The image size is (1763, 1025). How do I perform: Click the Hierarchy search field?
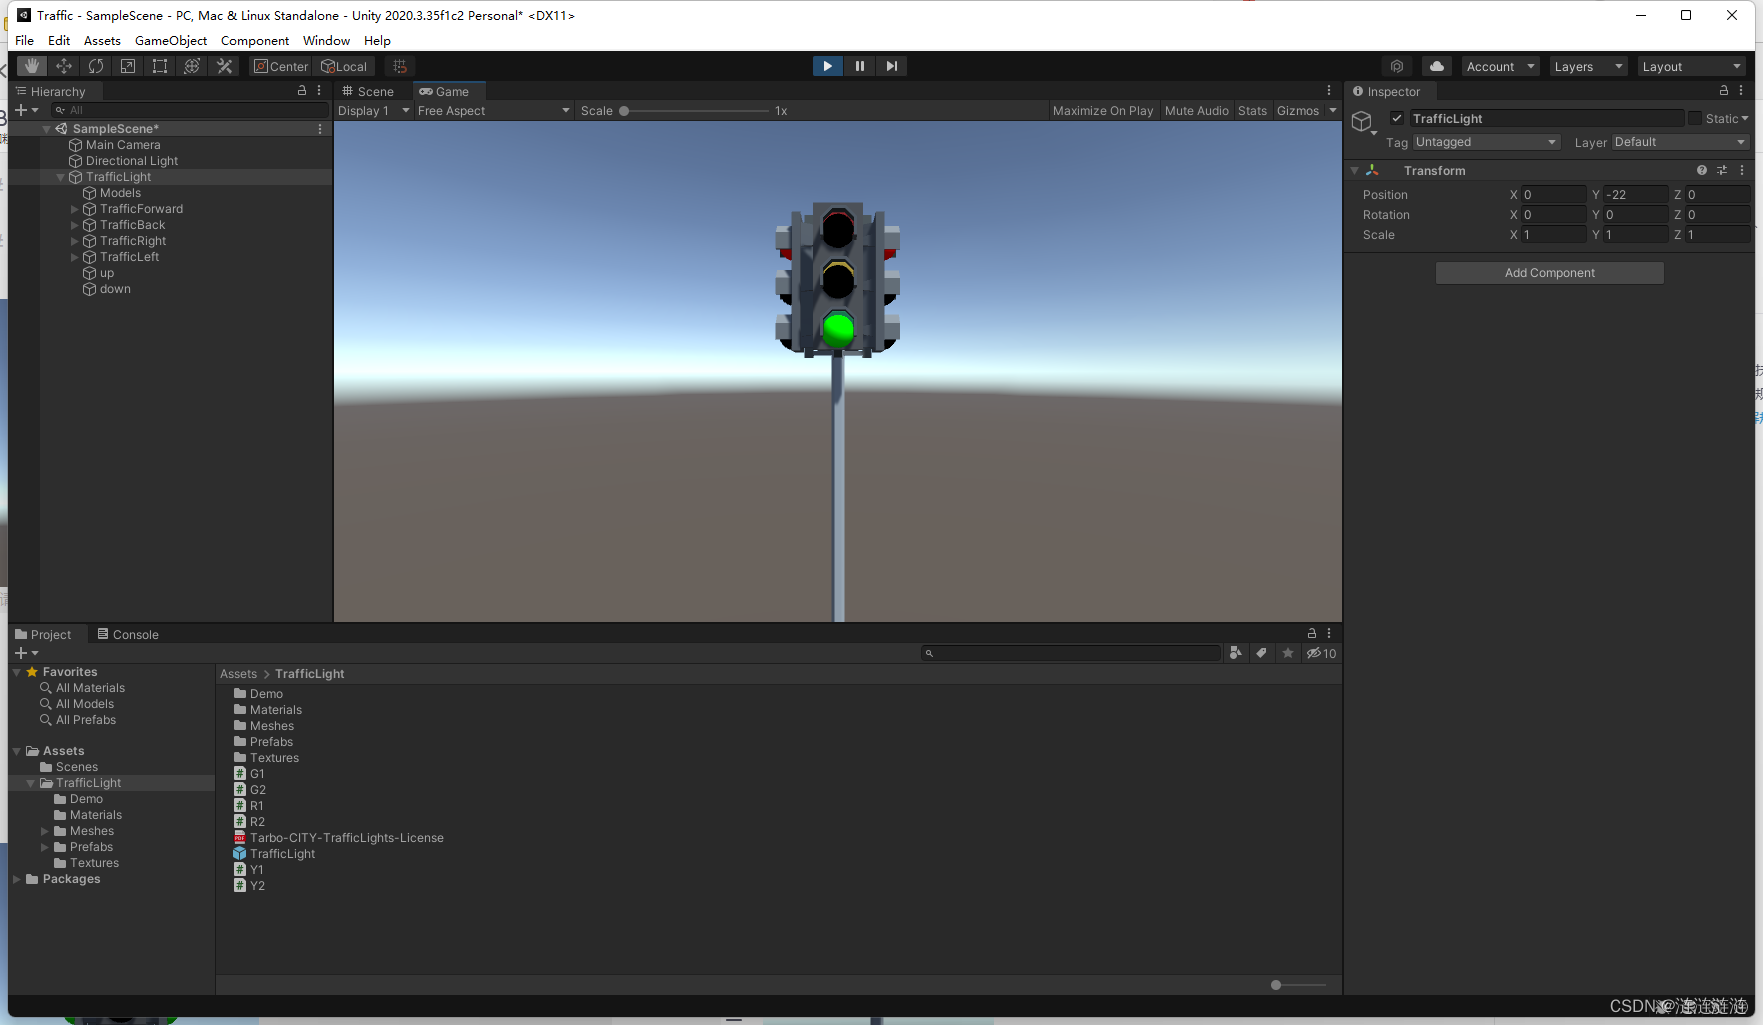click(190, 110)
